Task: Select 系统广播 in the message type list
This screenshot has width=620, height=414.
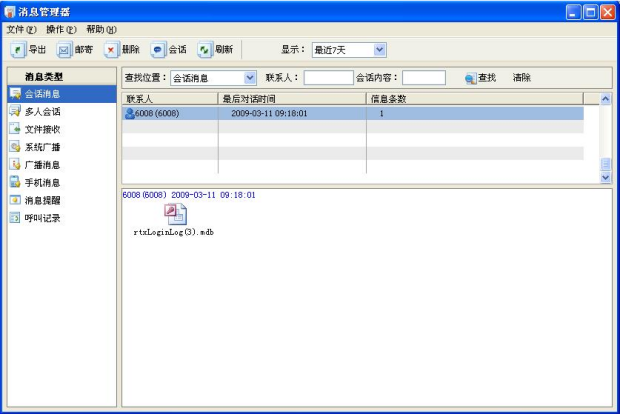Action: (x=62, y=147)
